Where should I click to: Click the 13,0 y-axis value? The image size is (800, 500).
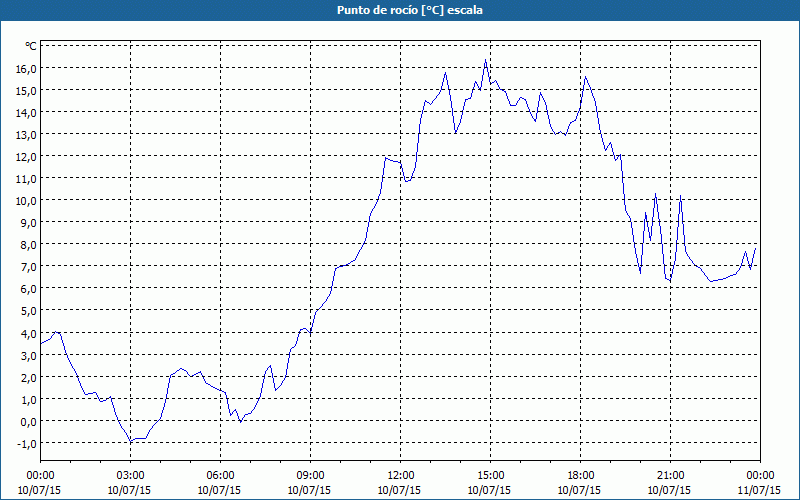(x=26, y=134)
